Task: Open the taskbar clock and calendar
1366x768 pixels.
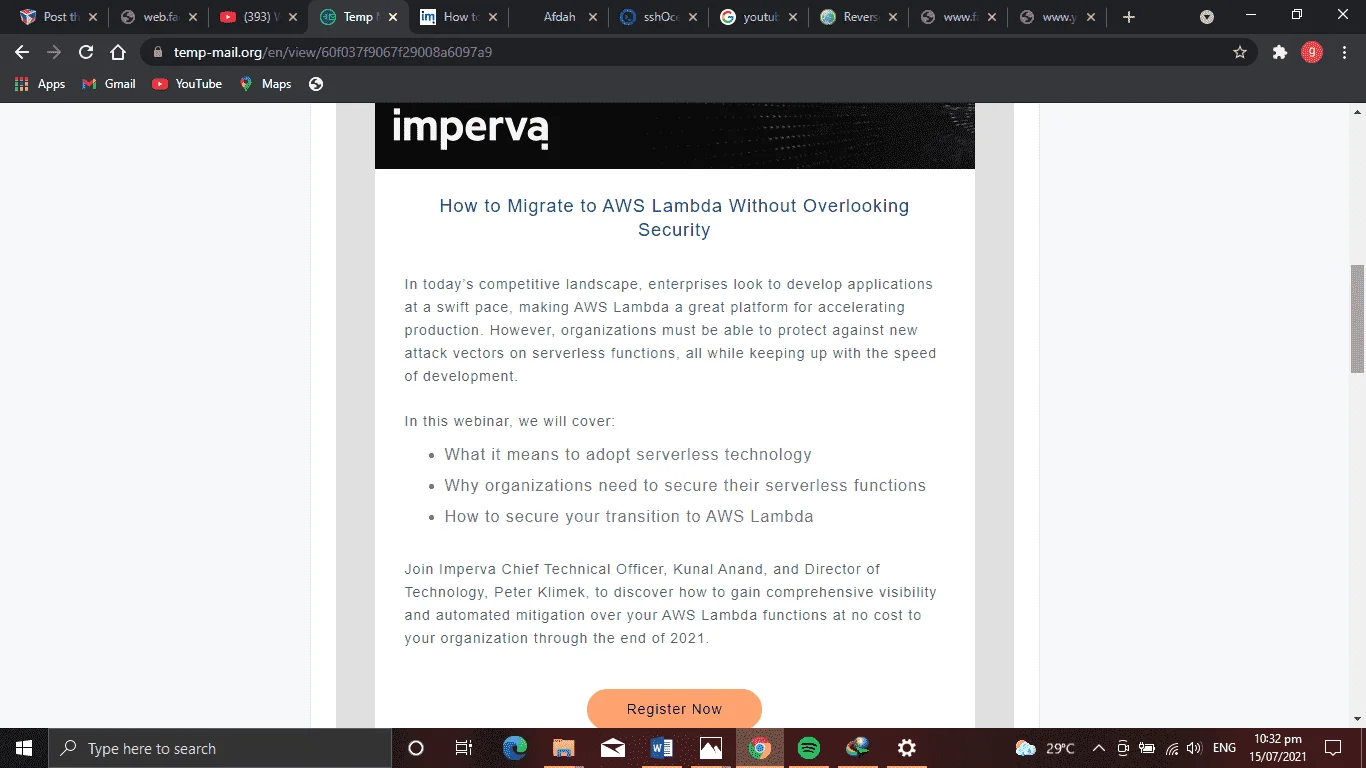Action: coord(1278,748)
